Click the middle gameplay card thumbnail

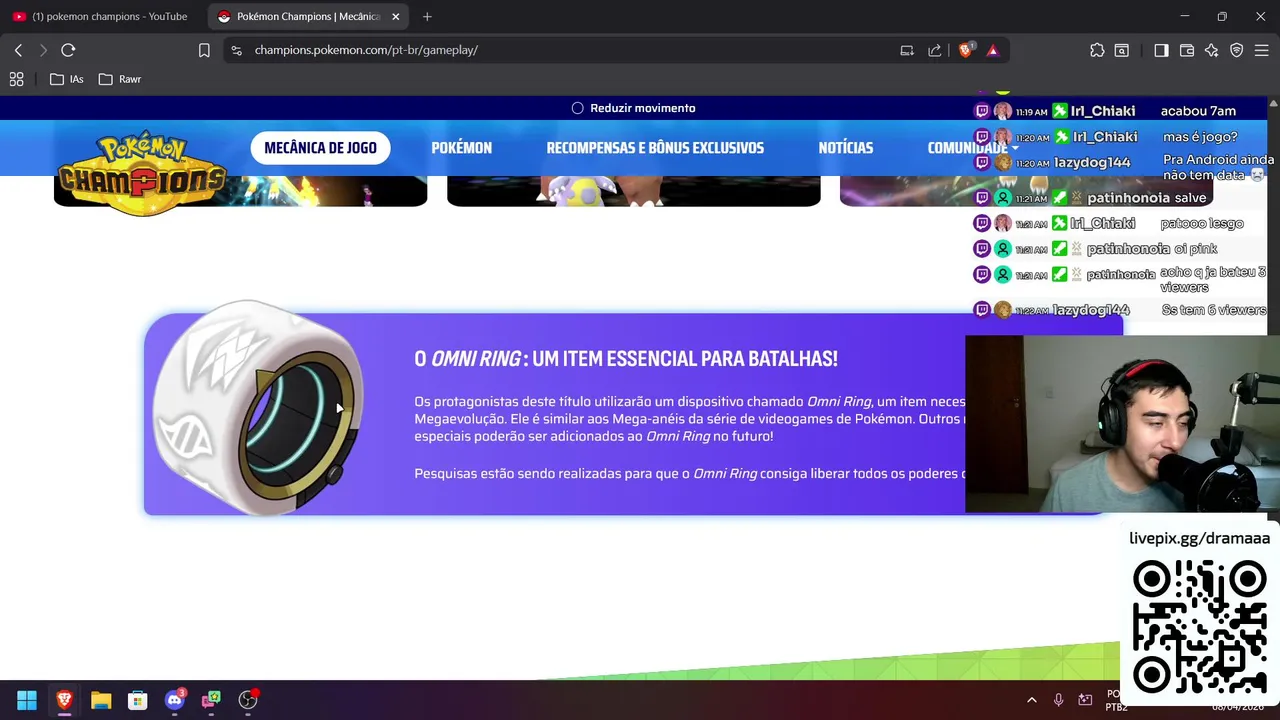point(633,191)
